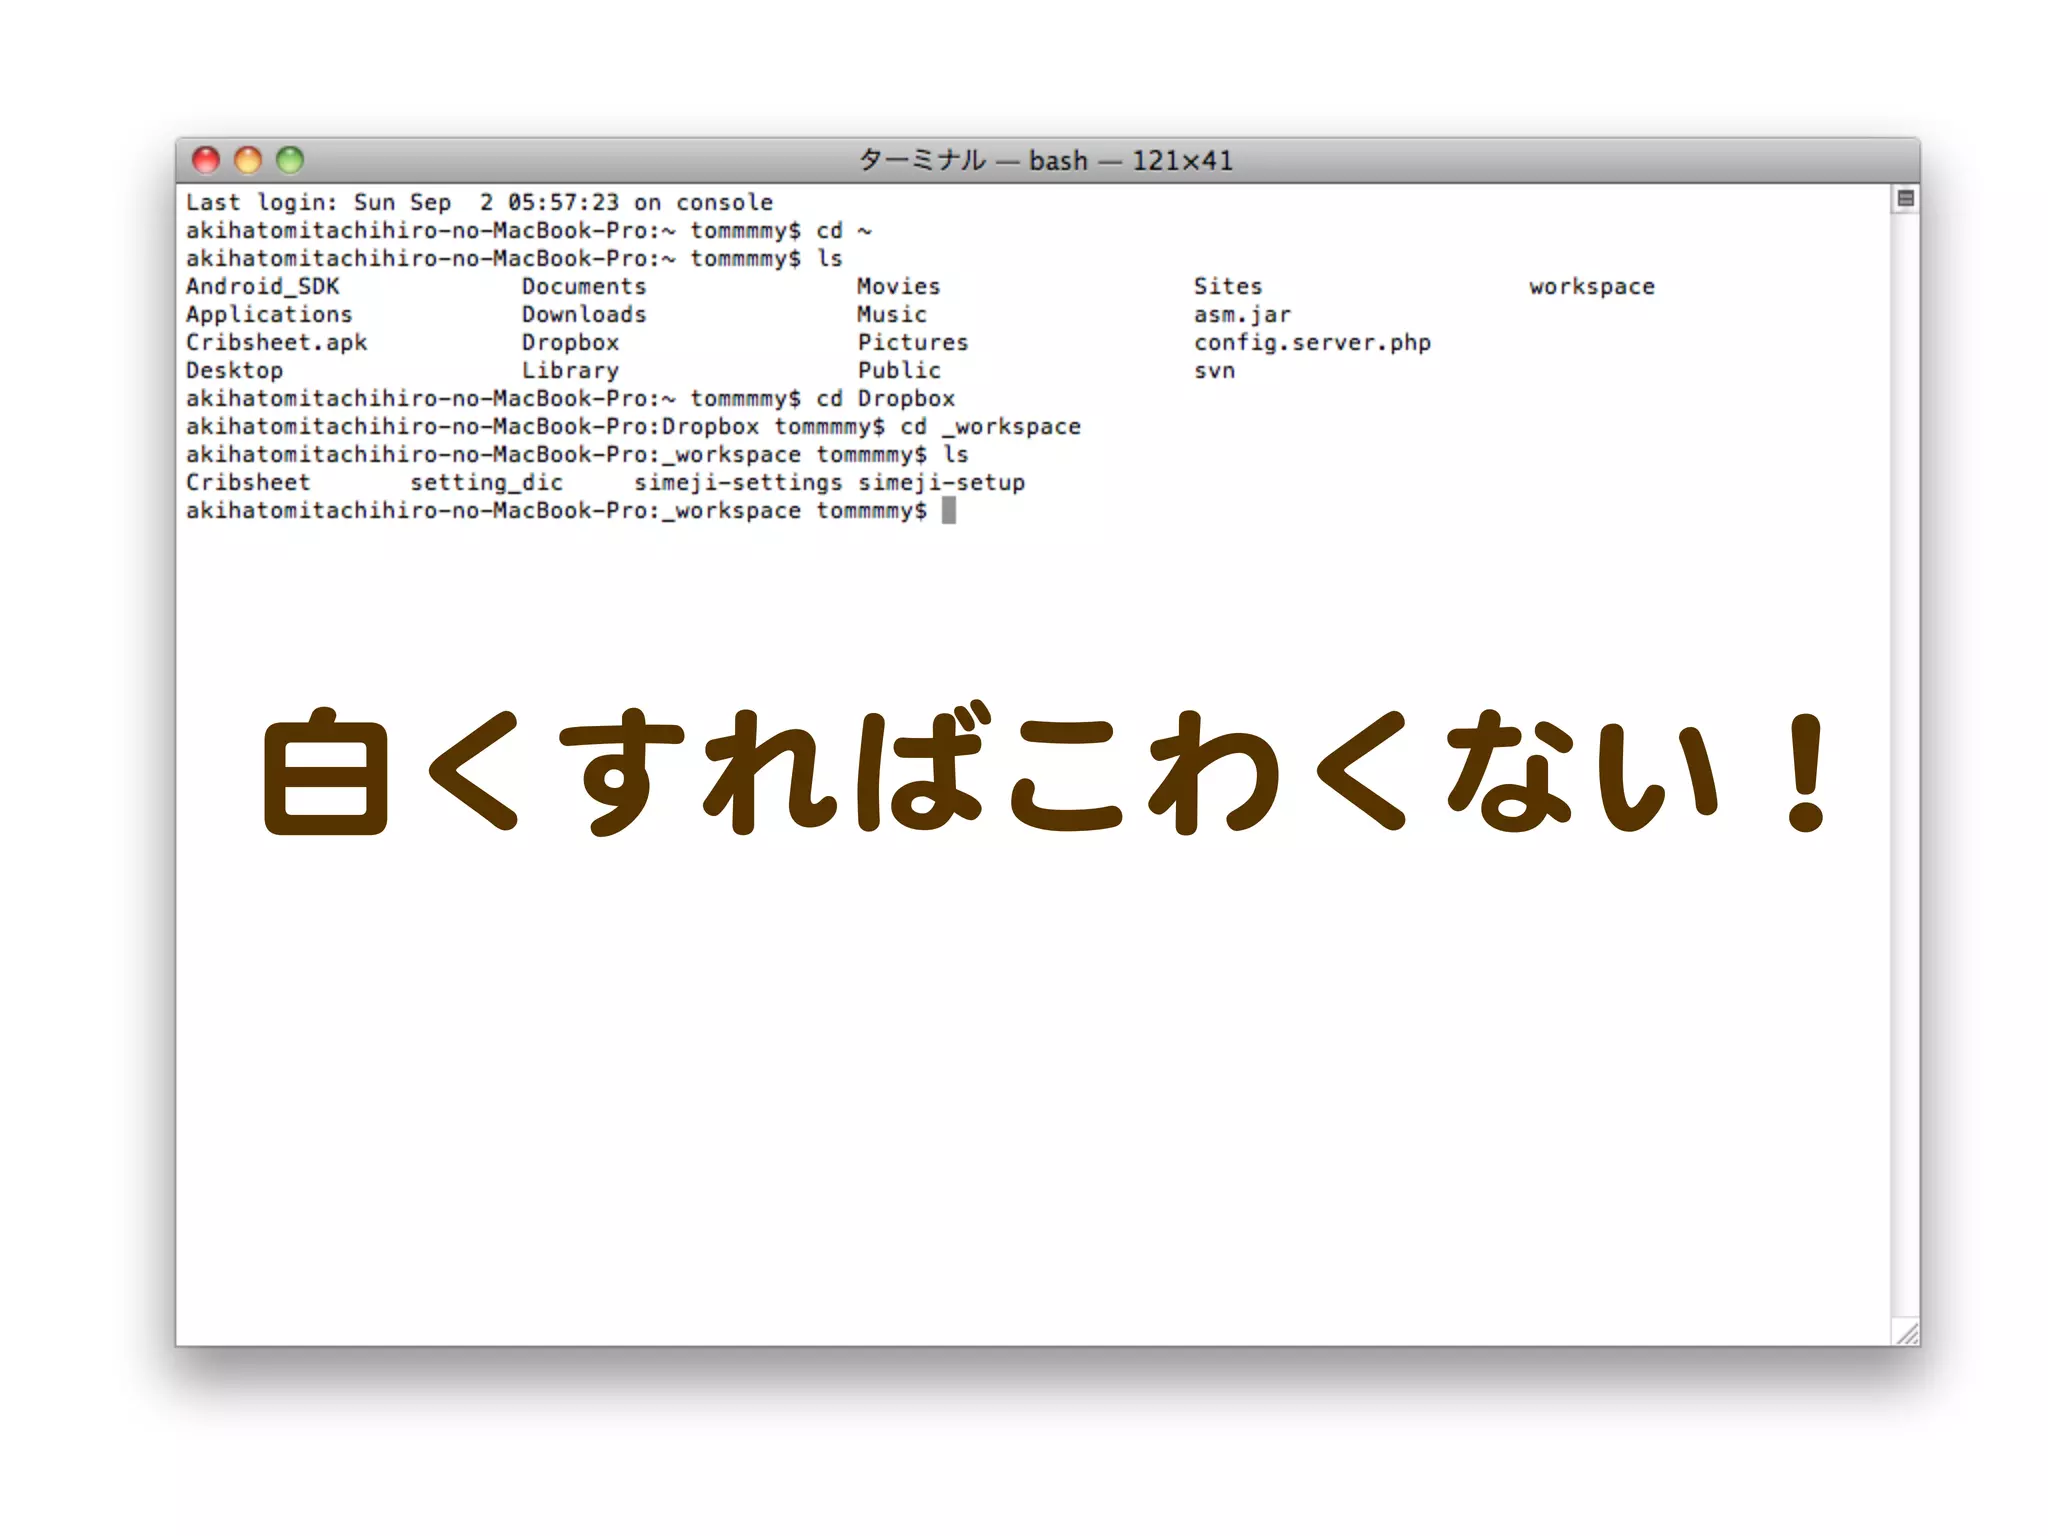Viewport: 2048px width, 1536px height.
Task: Click the asm.jar file name
Action: 1241,315
